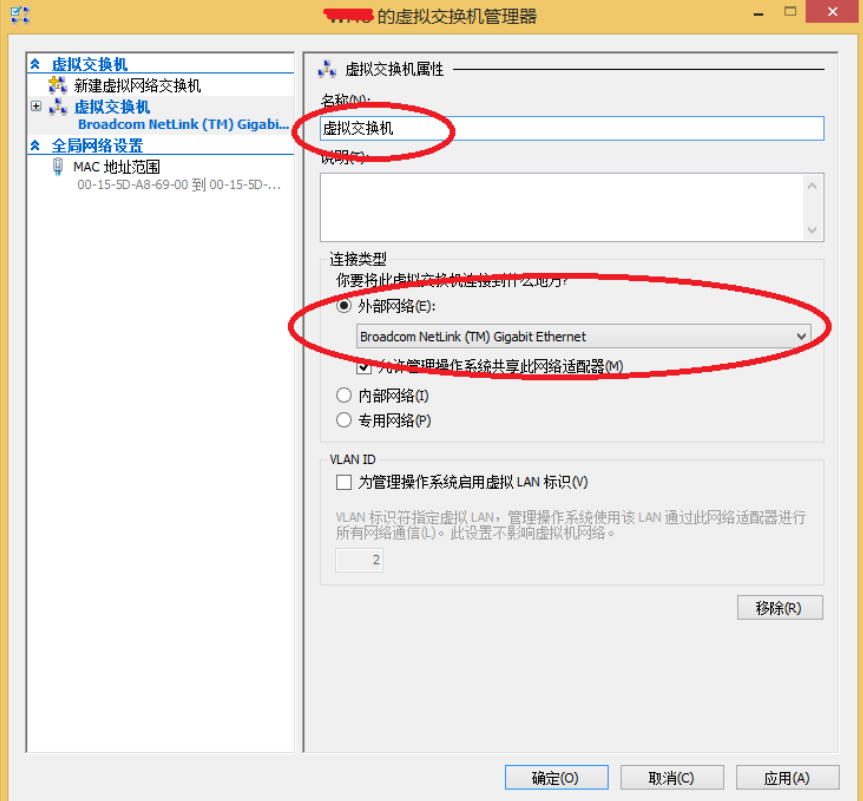The width and height of the screenshot is (863, 801).
Task: Click the description box scroll down arrow
Action: (x=812, y=230)
